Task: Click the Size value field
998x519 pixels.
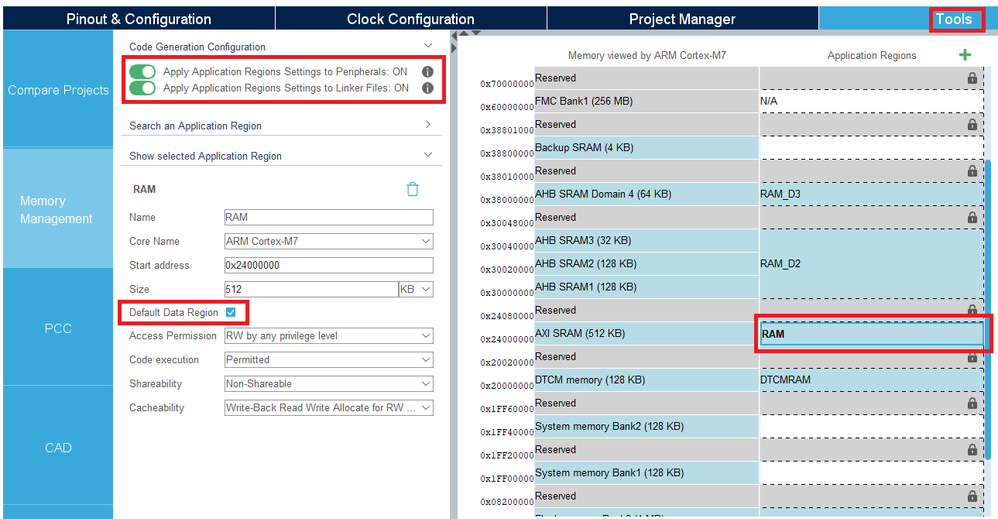Action: [x=311, y=289]
